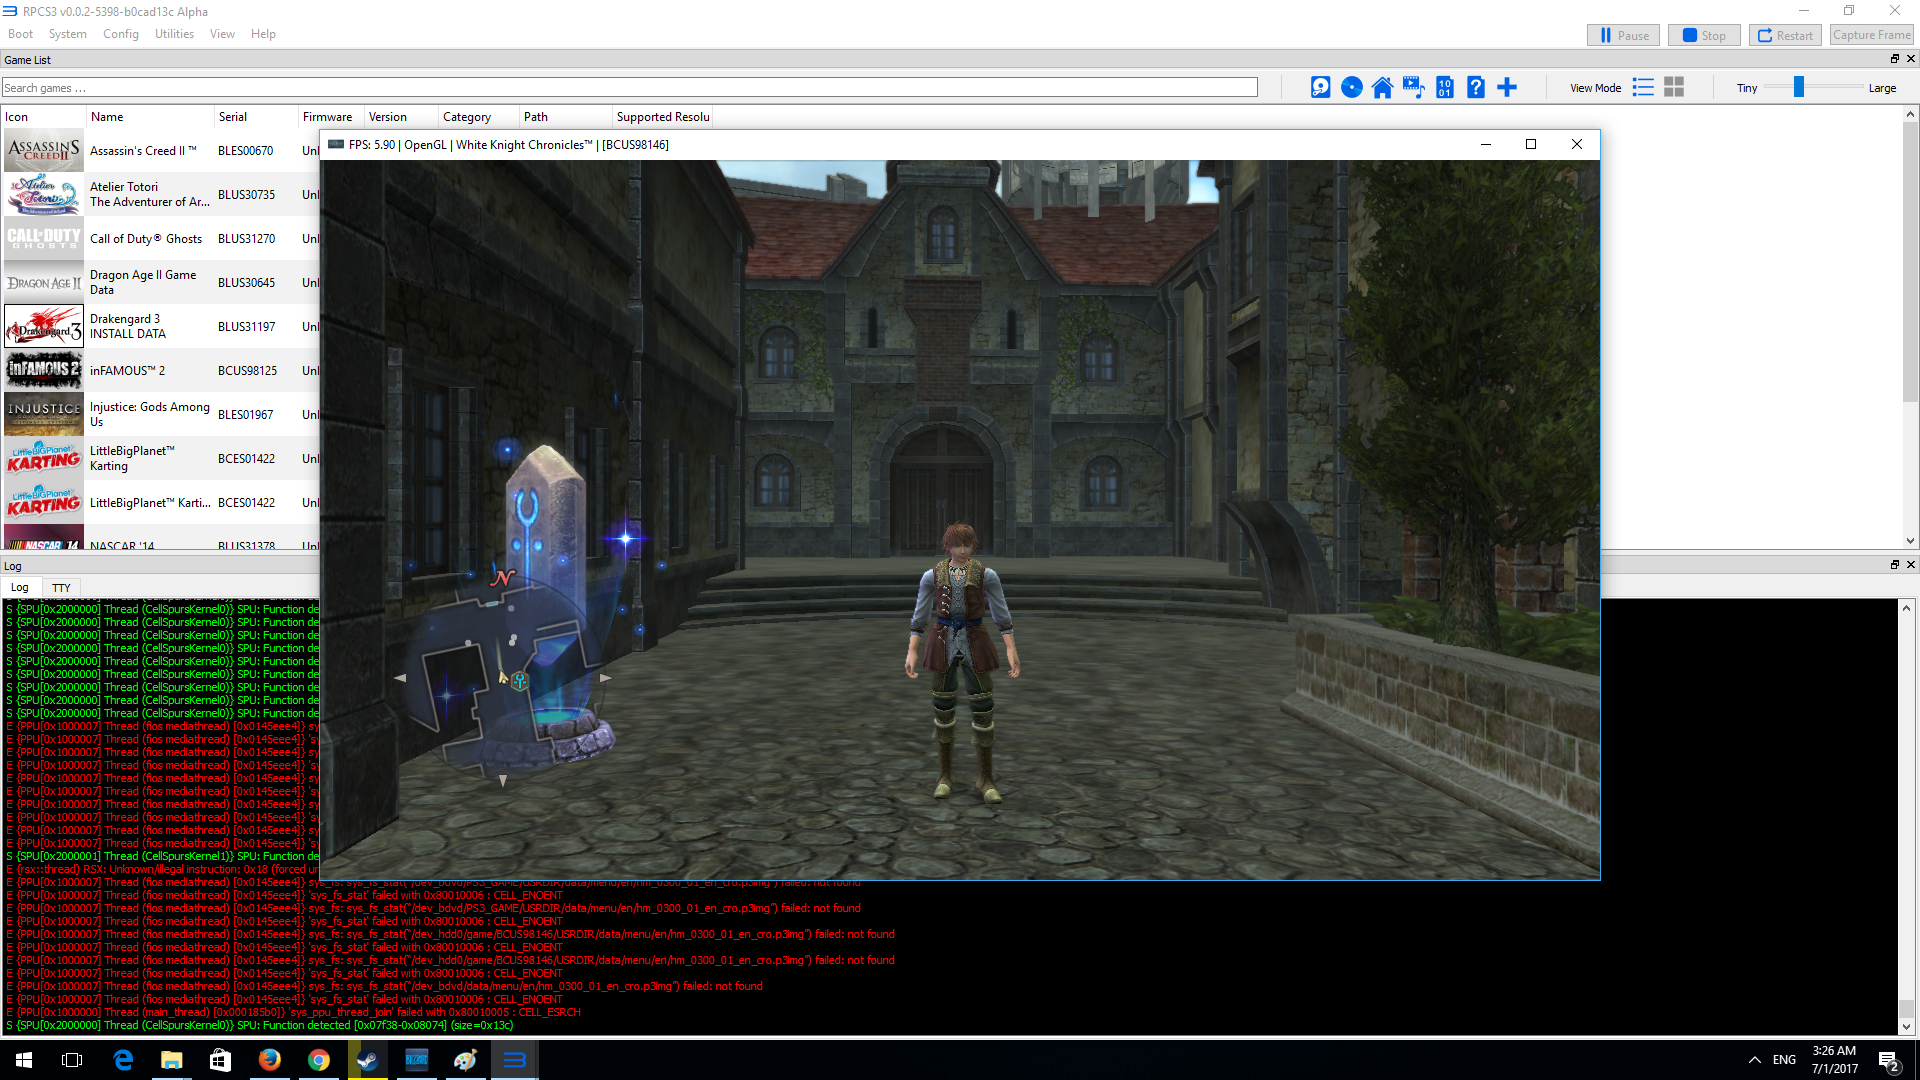Click the game list scrollbar down arrow

[x=1910, y=541]
